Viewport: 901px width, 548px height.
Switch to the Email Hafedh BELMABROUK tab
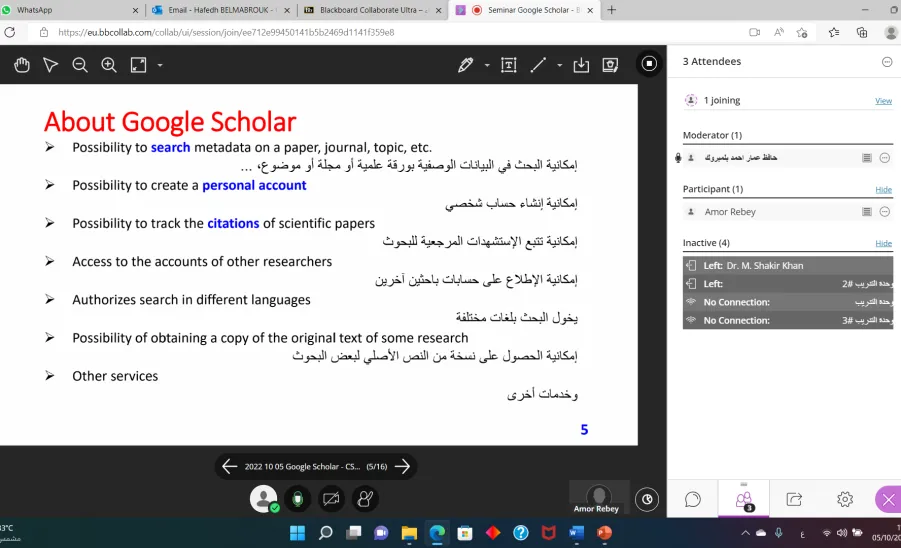point(221,10)
